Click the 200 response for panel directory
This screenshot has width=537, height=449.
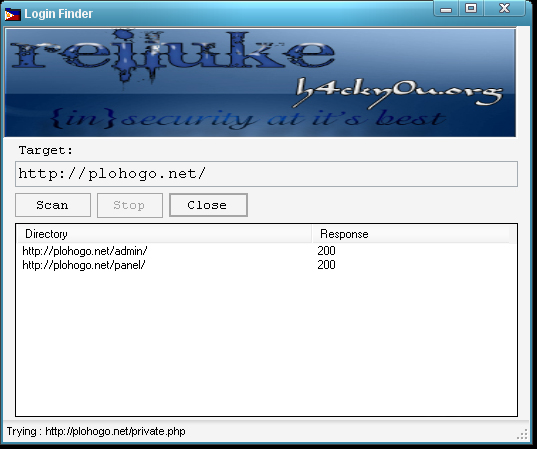[326, 265]
